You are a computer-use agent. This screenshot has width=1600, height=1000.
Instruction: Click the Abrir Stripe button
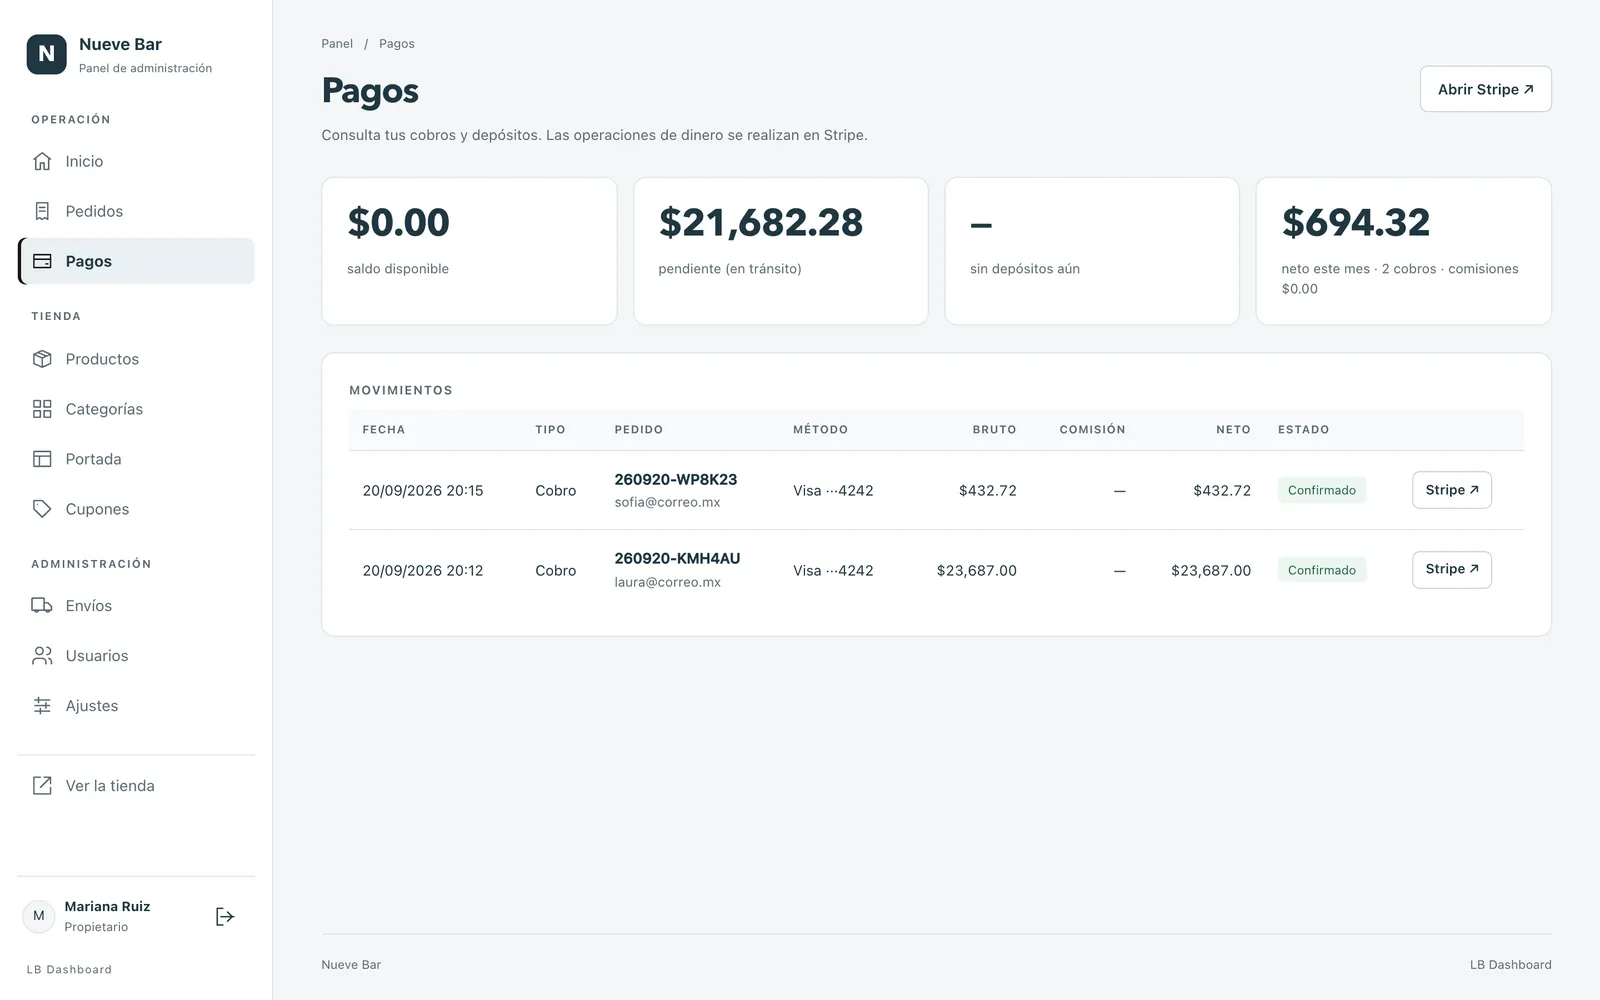point(1485,89)
